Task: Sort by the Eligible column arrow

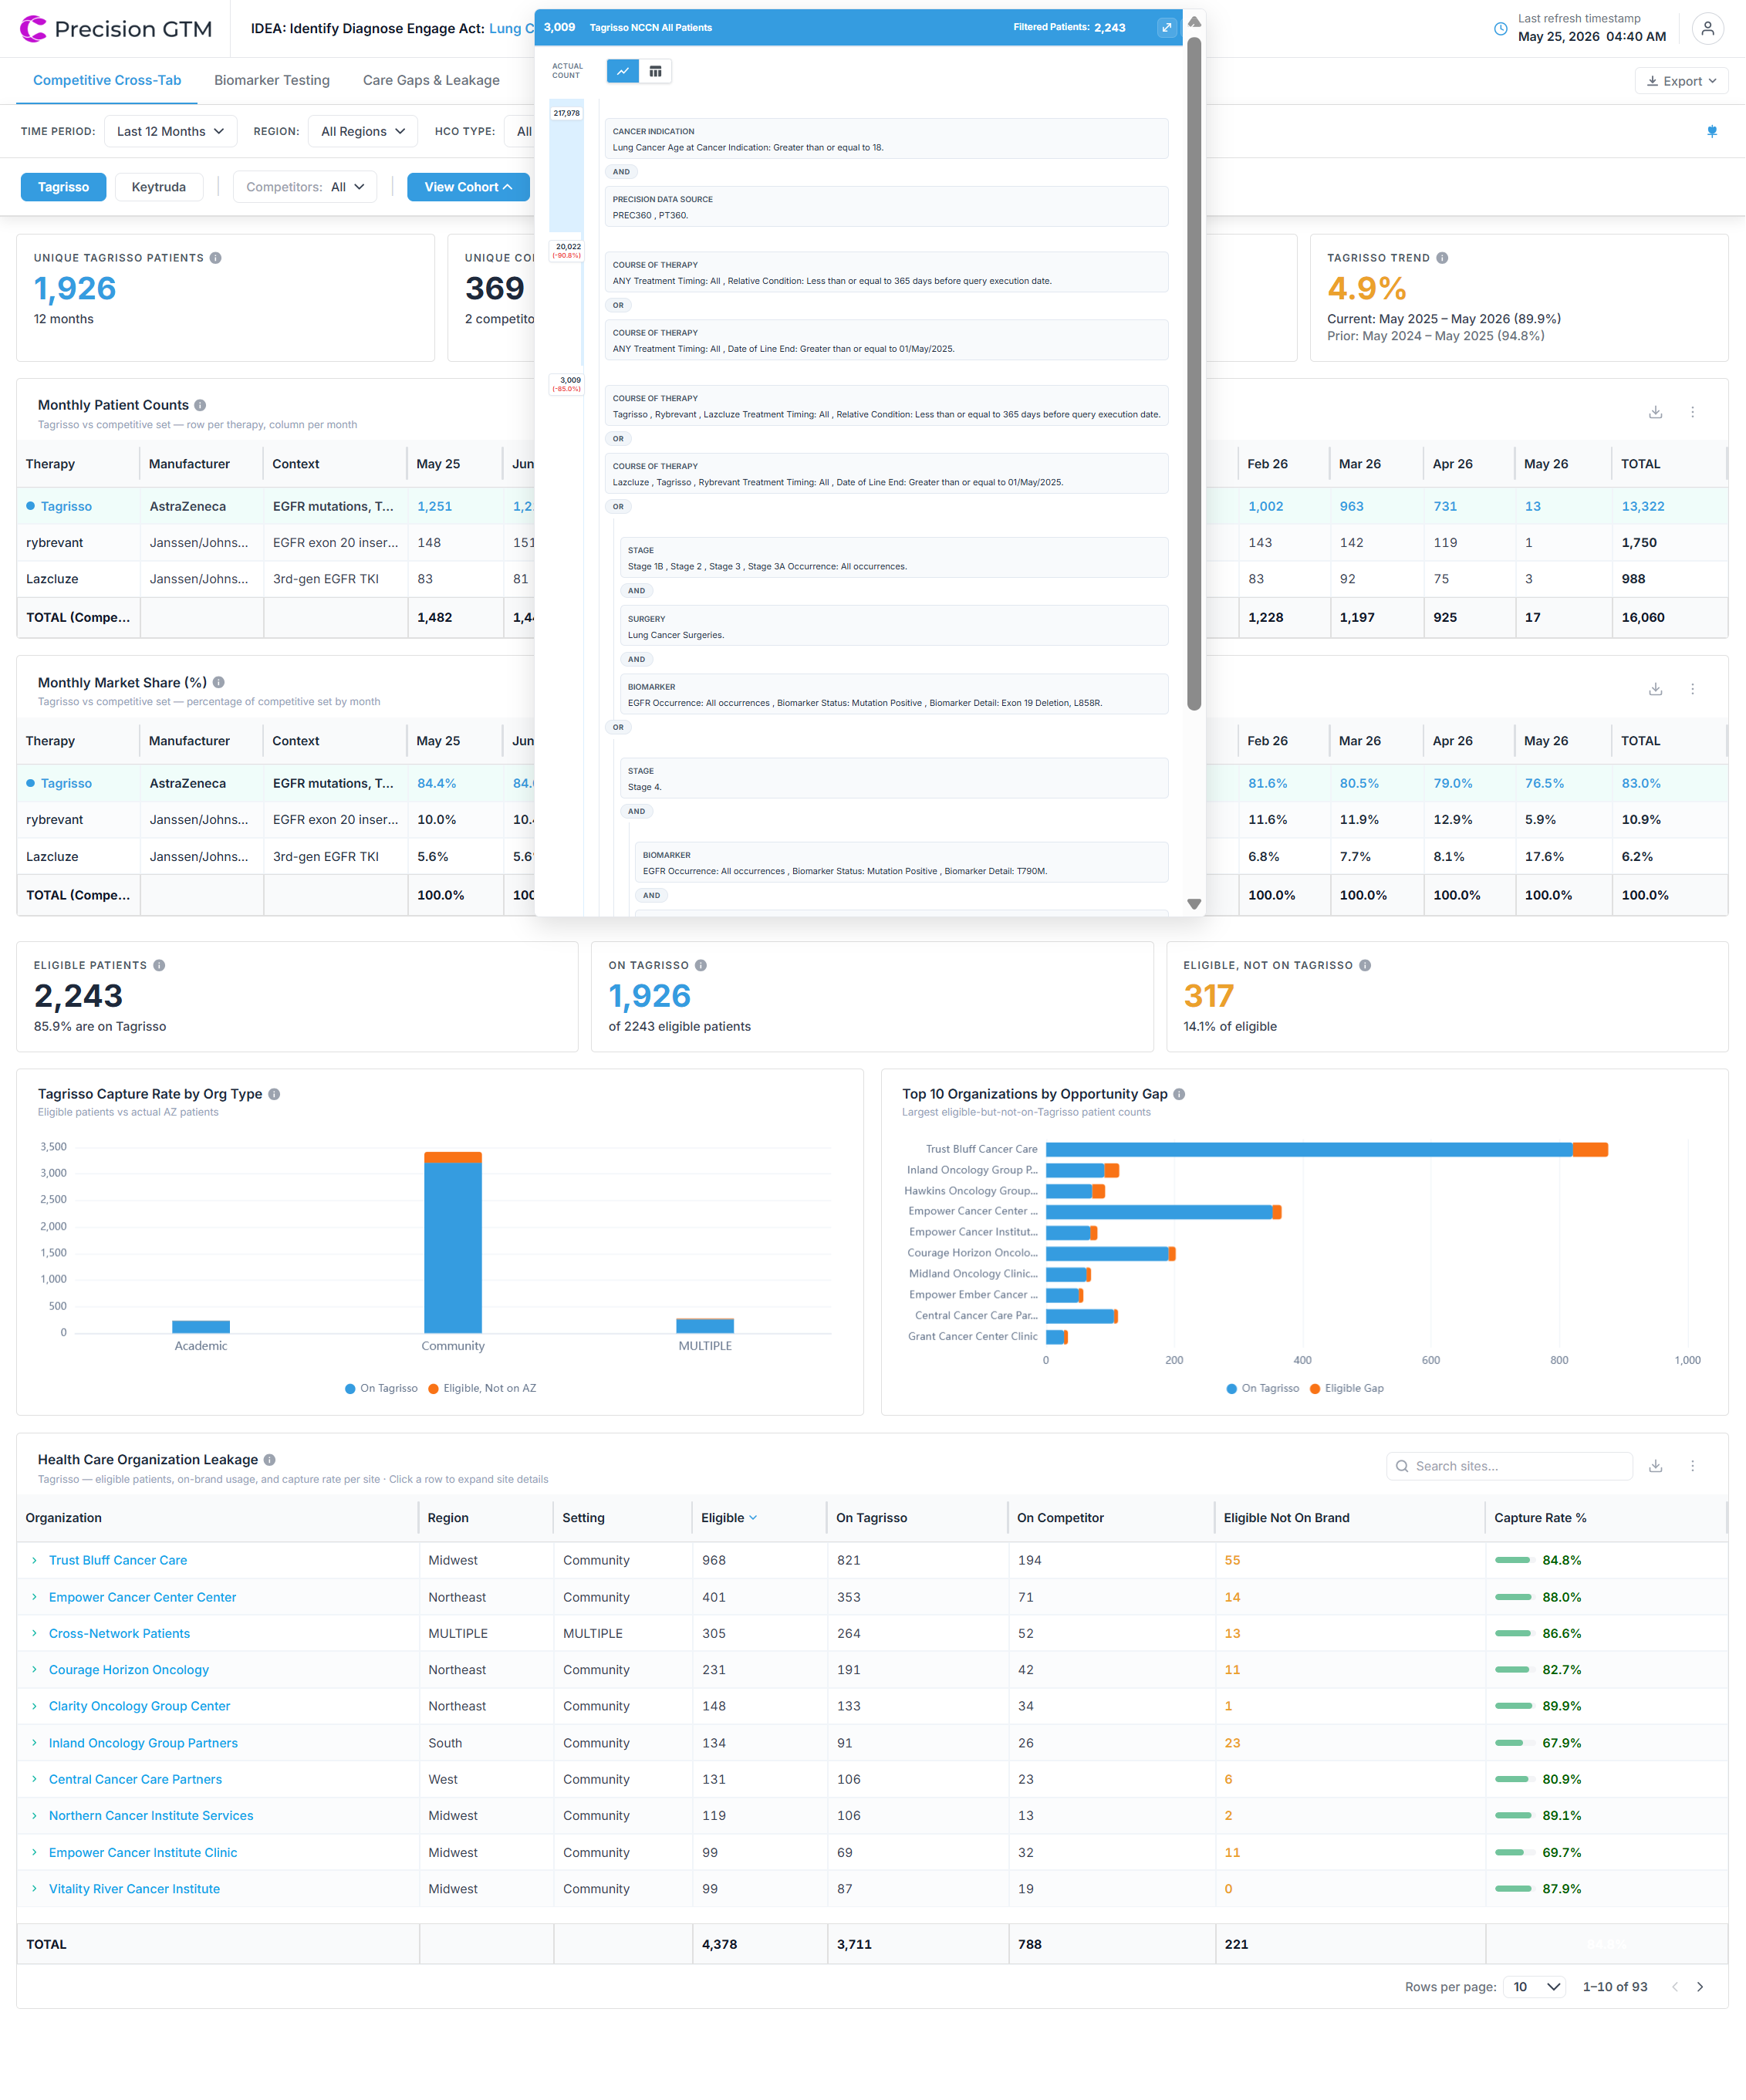Action: click(753, 1518)
